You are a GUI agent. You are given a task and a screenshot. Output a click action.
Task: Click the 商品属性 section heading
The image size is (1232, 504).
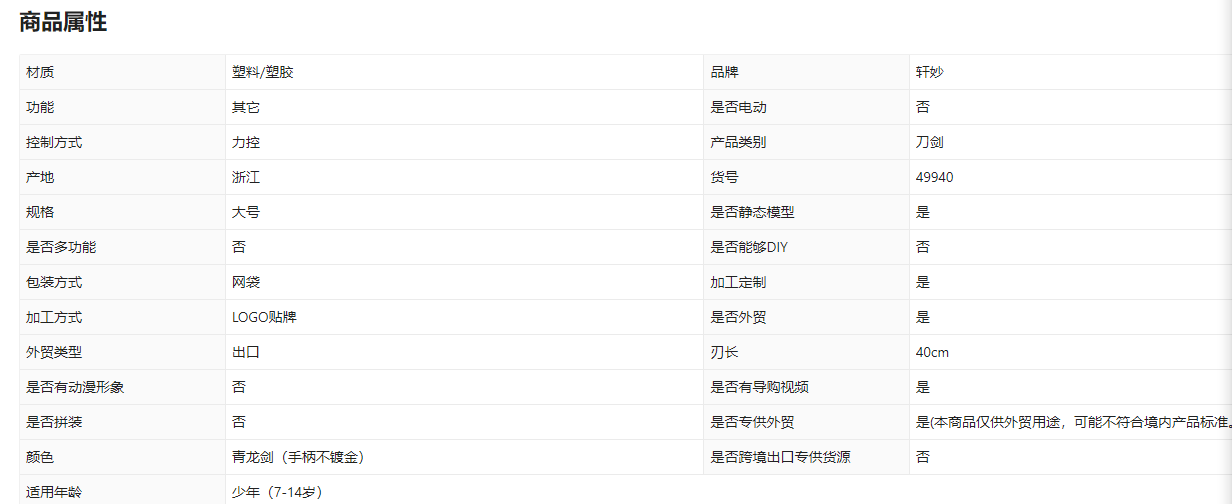click(63, 23)
